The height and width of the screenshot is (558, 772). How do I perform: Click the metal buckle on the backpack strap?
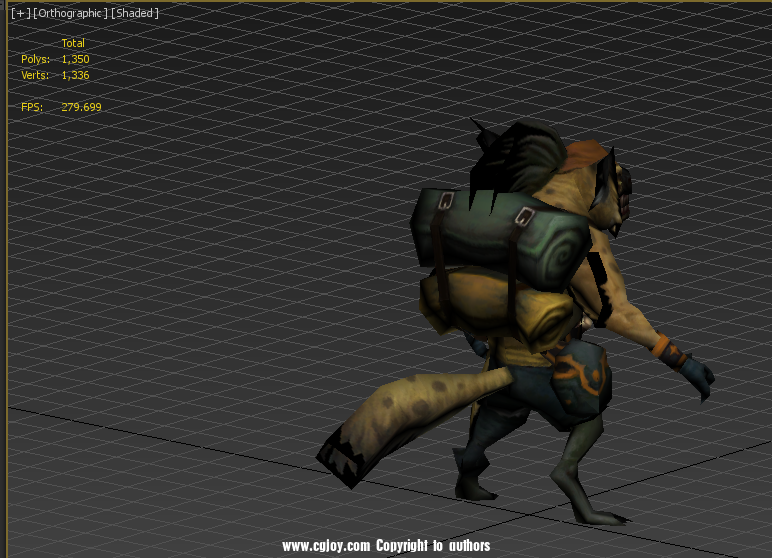point(522,213)
